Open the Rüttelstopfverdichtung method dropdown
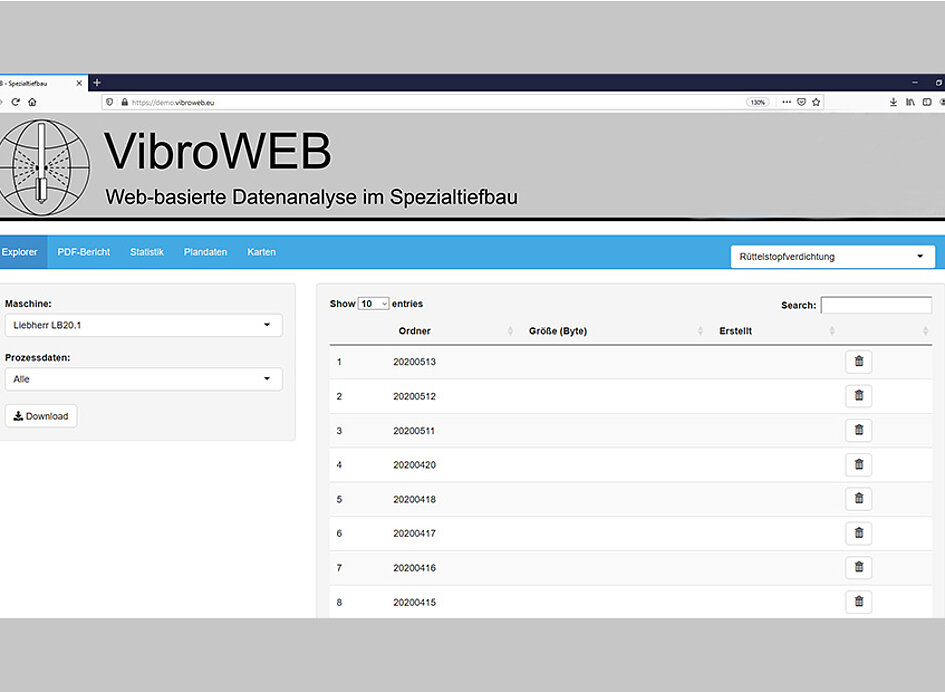This screenshot has width=945, height=692. pyautogui.click(x=833, y=257)
